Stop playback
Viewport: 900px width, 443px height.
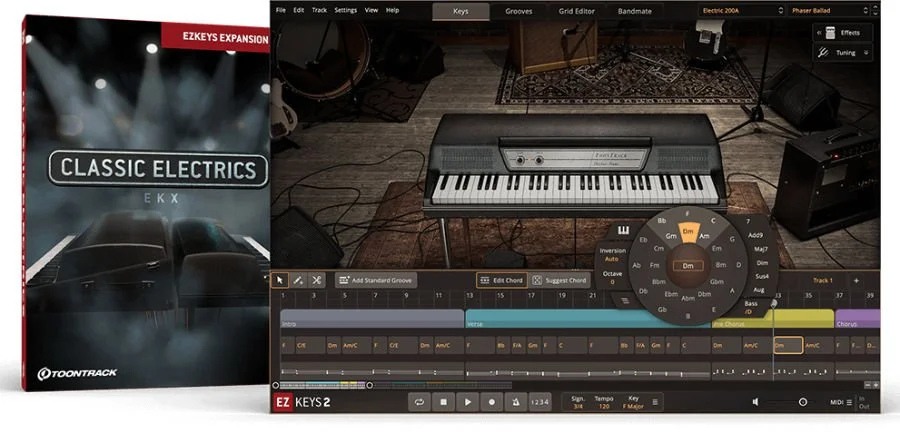point(443,402)
